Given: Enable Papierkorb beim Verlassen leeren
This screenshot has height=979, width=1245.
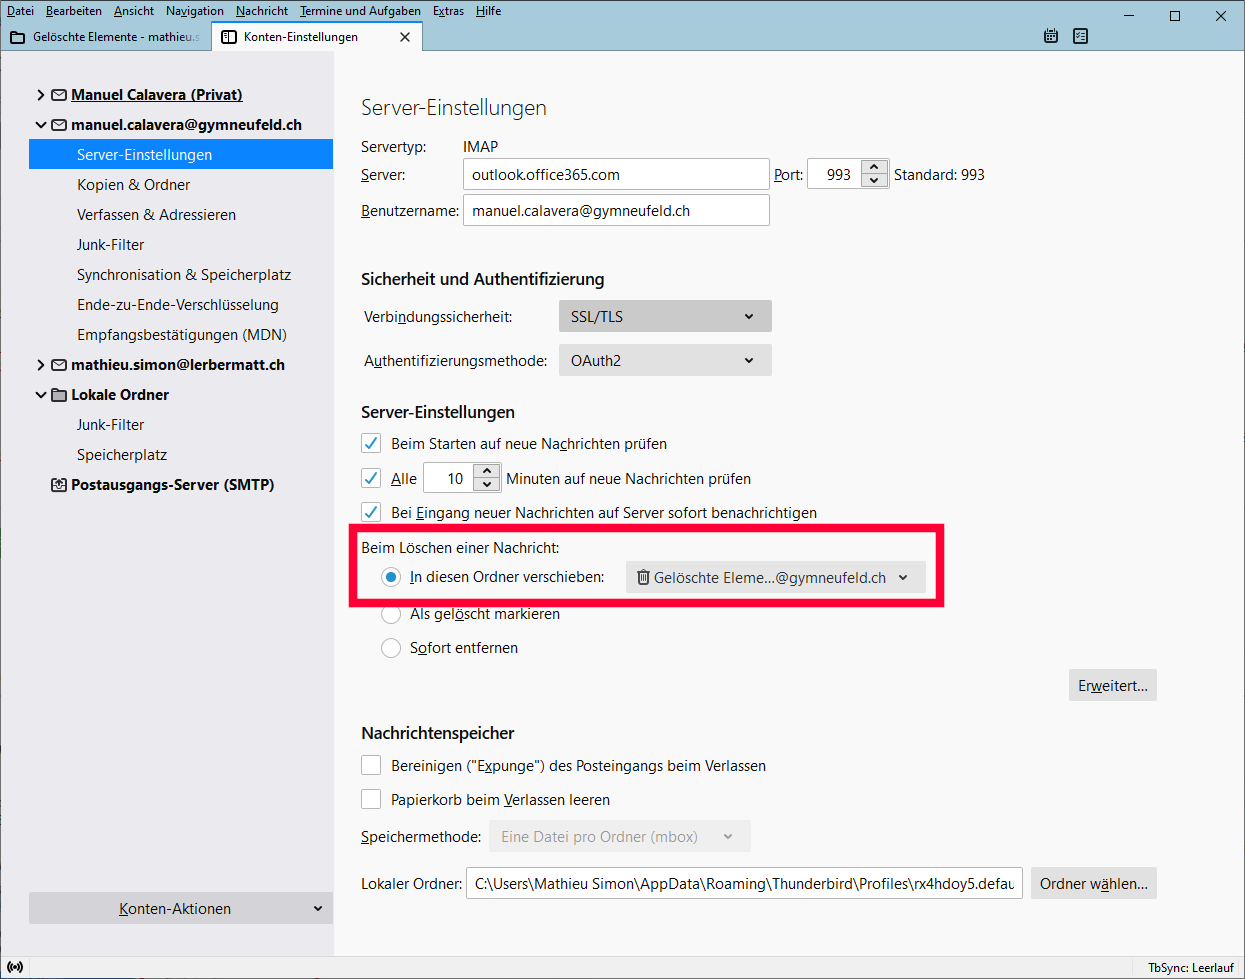Looking at the screenshot, I should click(x=371, y=799).
